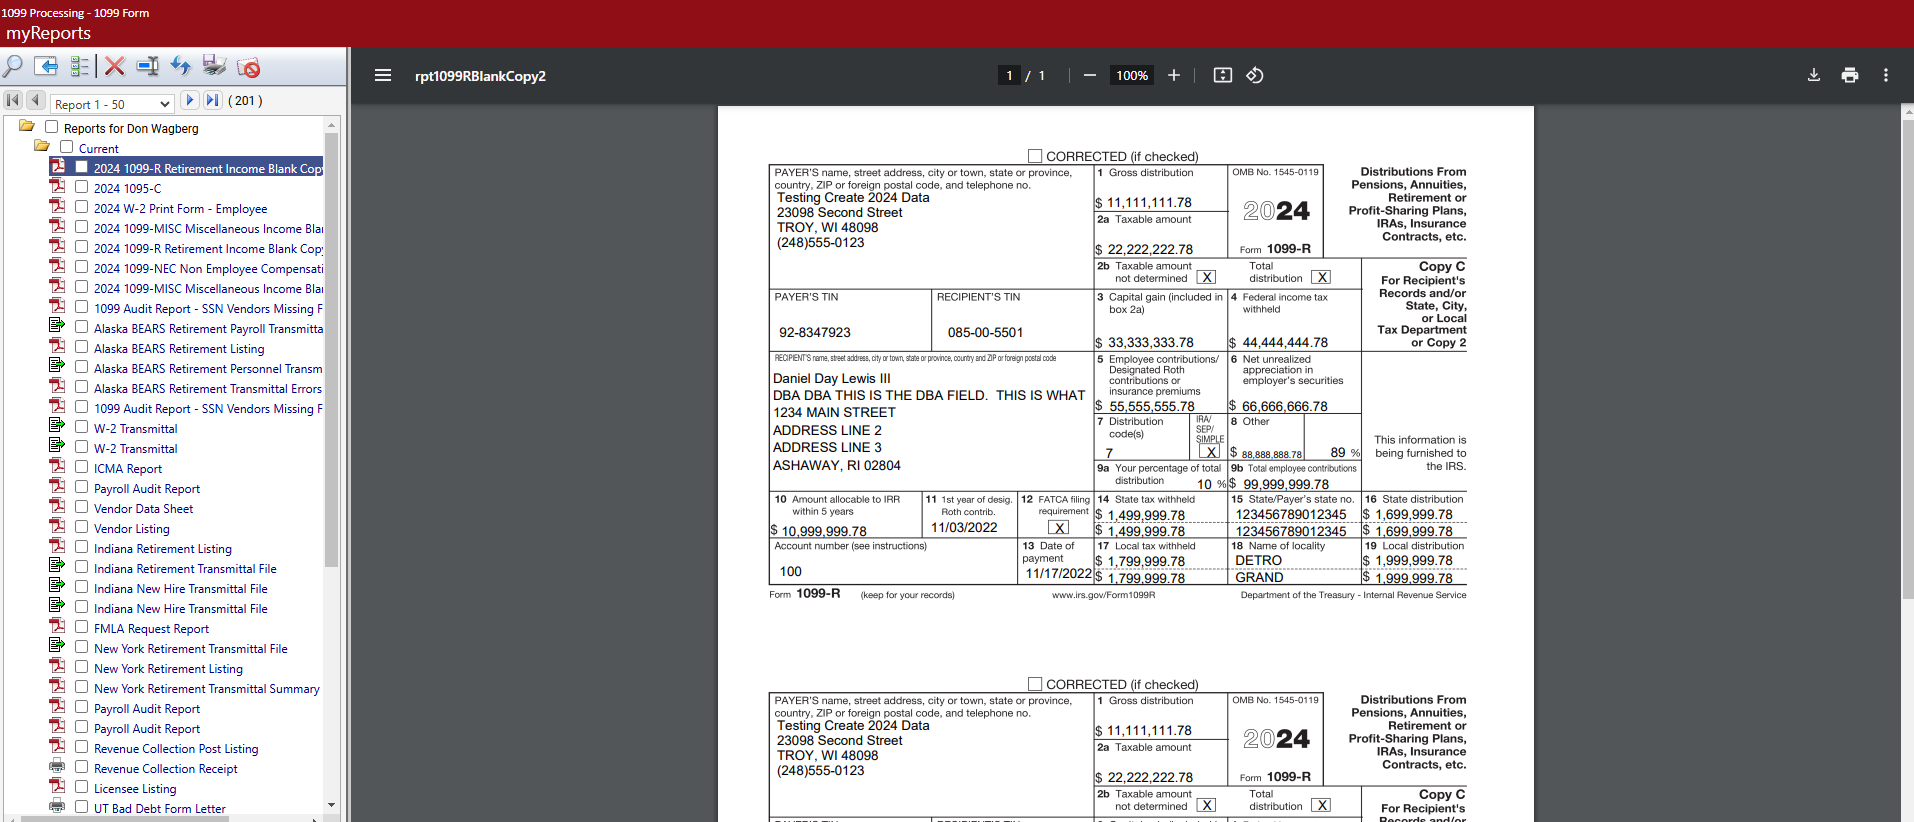This screenshot has width=1914, height=822.
Task: Select the FMLA Request Report
Action: [x=151, y=628]
